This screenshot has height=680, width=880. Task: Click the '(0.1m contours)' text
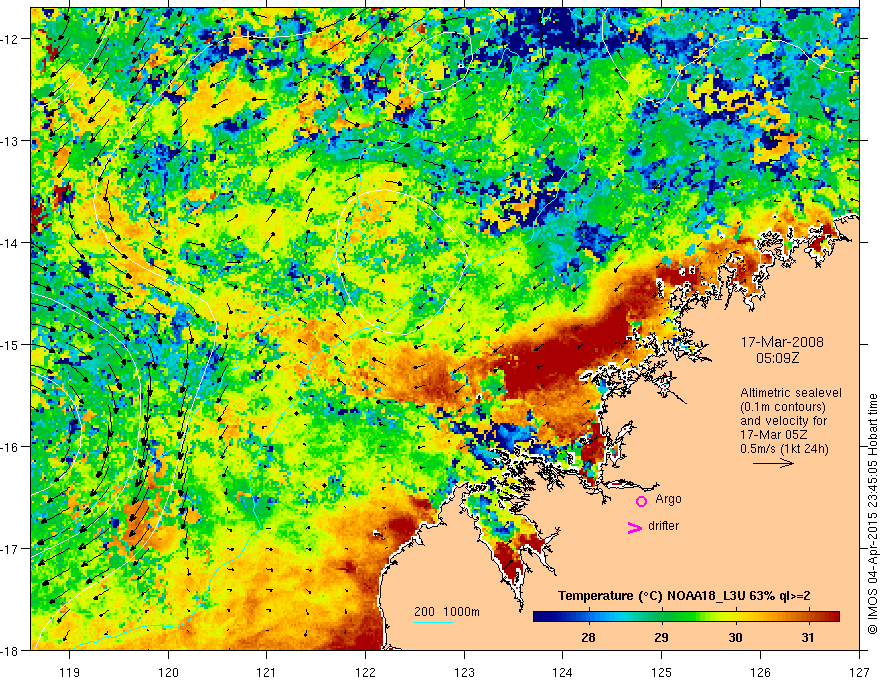(x=783, y=407)
